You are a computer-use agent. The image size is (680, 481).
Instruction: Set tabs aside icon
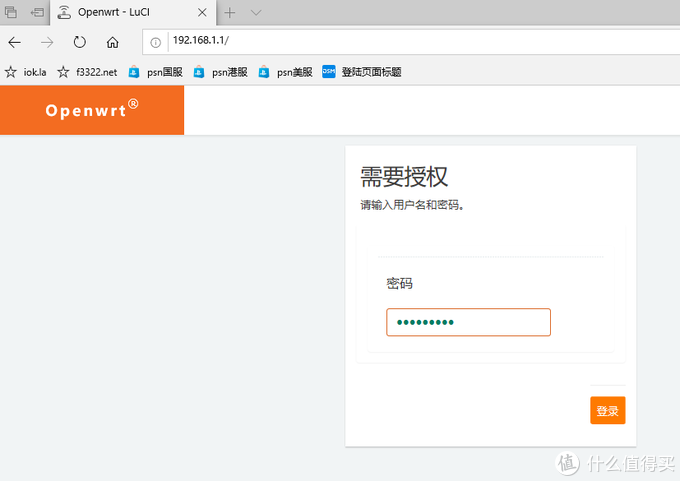(x=37, y=12)
